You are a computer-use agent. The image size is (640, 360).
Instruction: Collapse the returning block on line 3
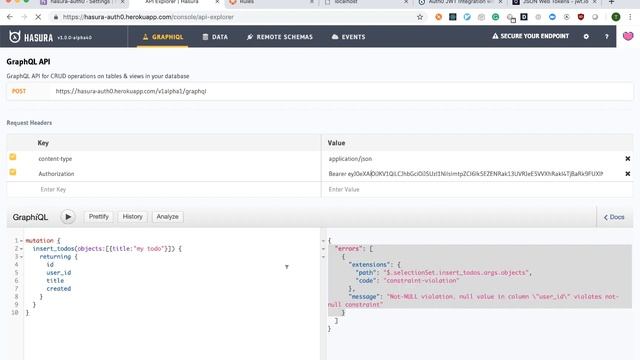tap(21, 257)
